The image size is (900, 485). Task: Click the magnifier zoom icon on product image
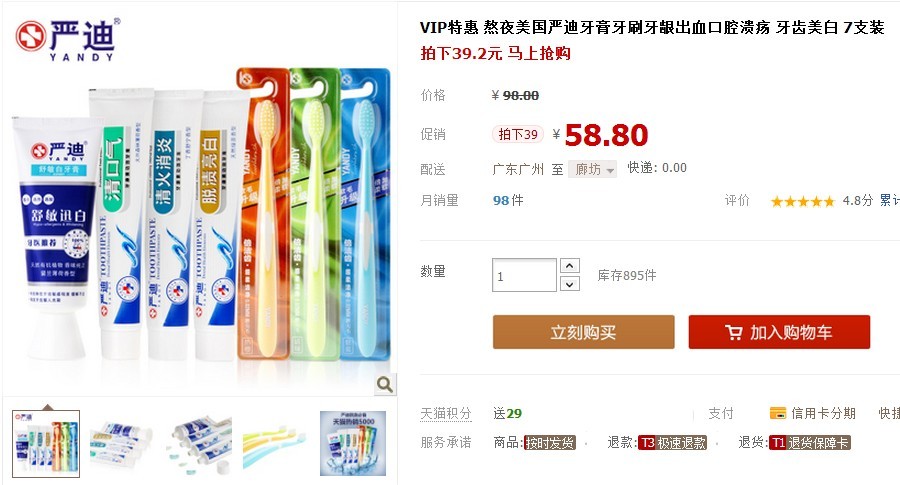(385, 385)
